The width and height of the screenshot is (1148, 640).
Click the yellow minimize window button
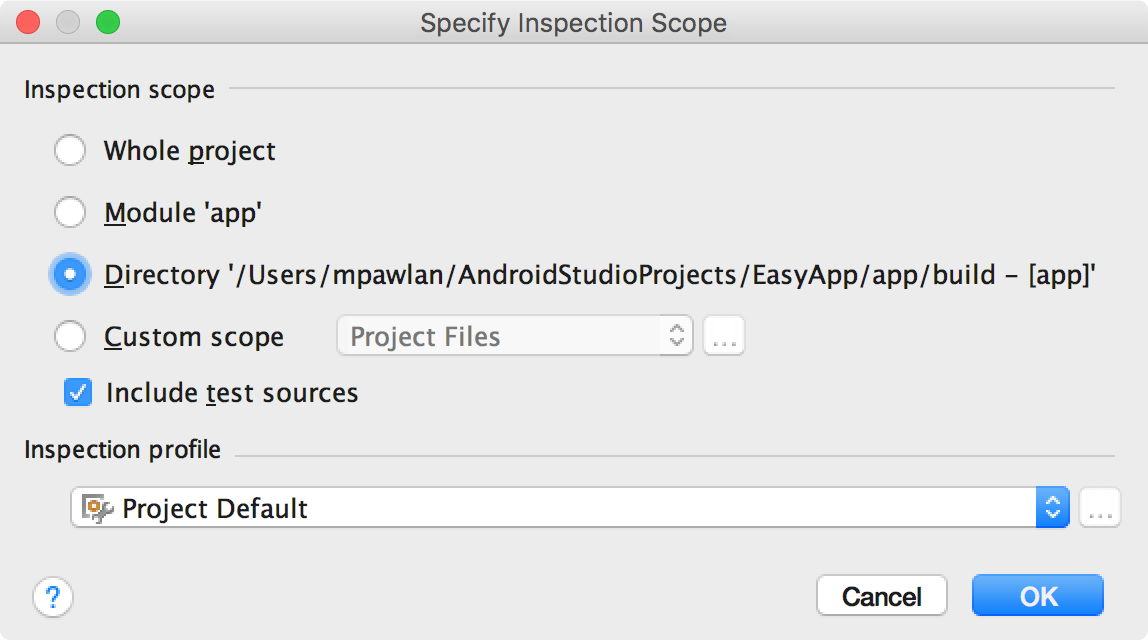click(x=68, y=22)
